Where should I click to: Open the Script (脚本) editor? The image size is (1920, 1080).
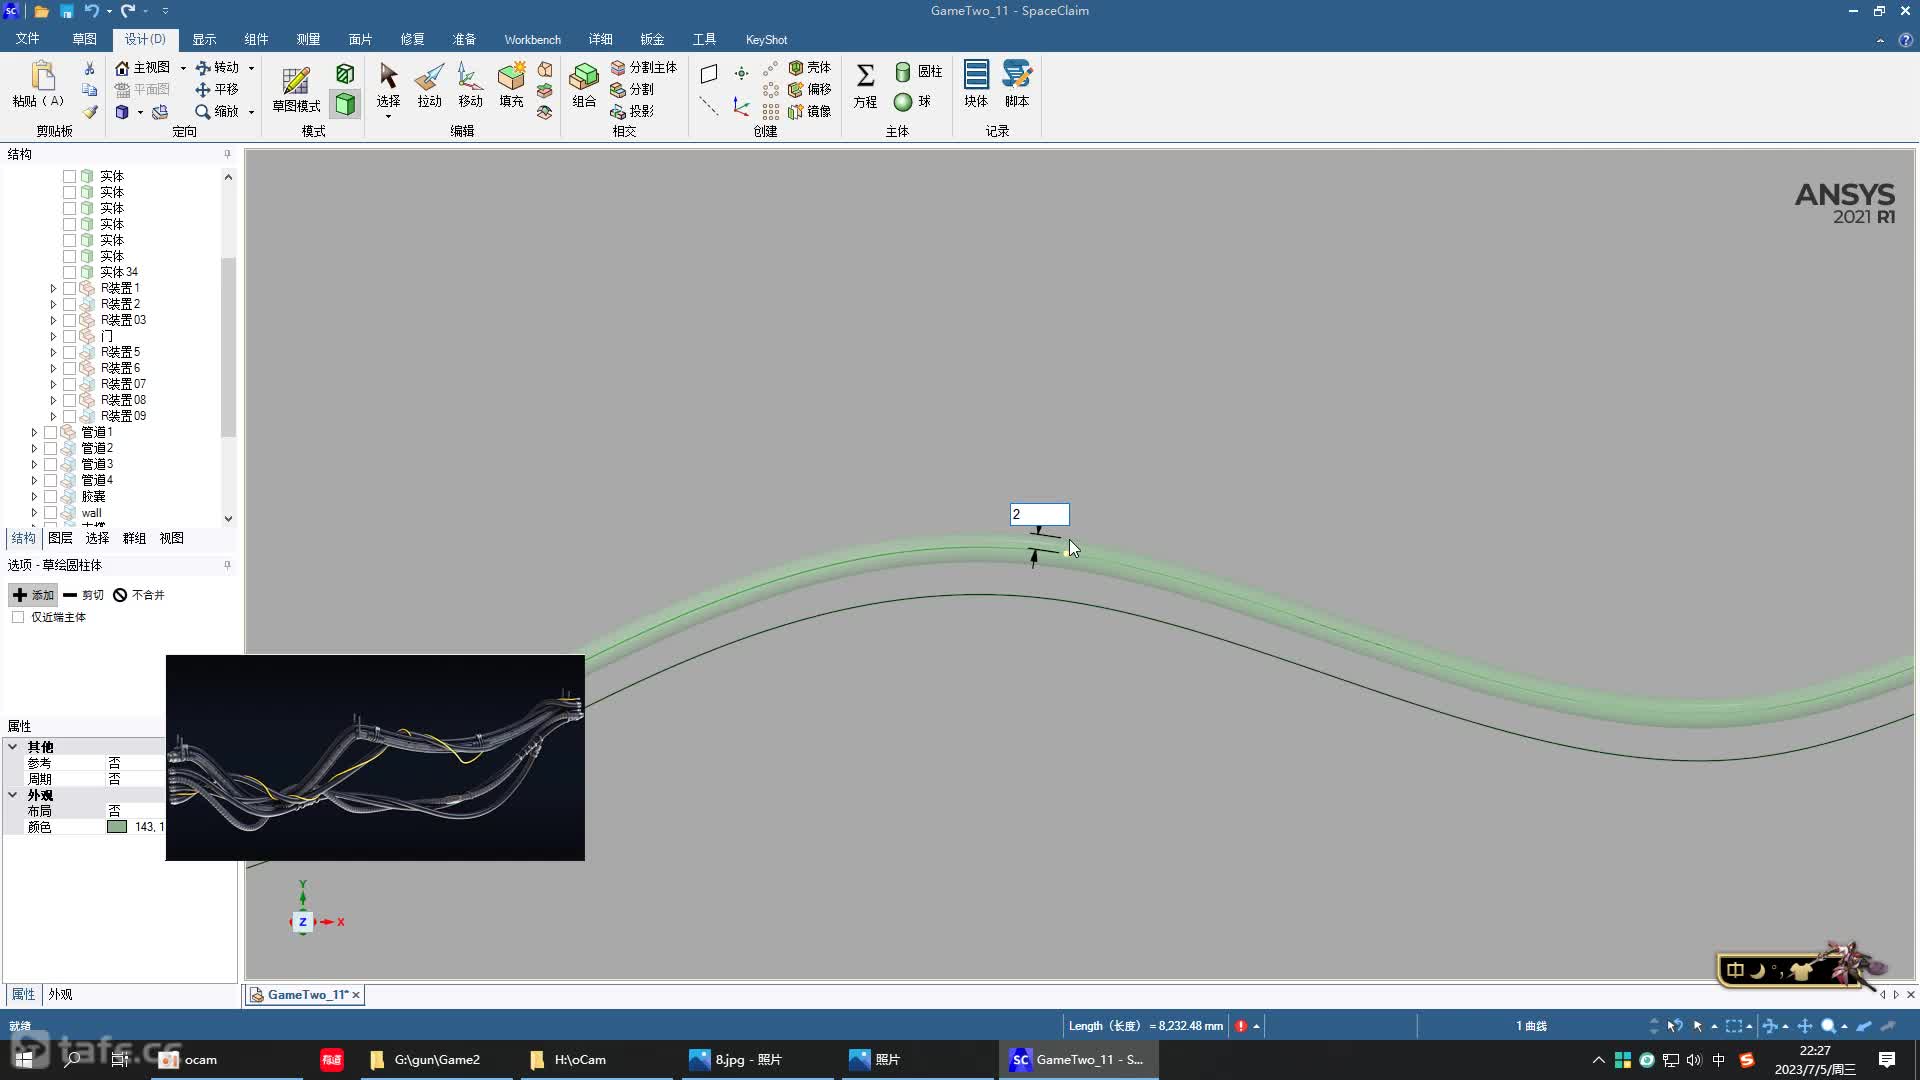point(1017,85)
